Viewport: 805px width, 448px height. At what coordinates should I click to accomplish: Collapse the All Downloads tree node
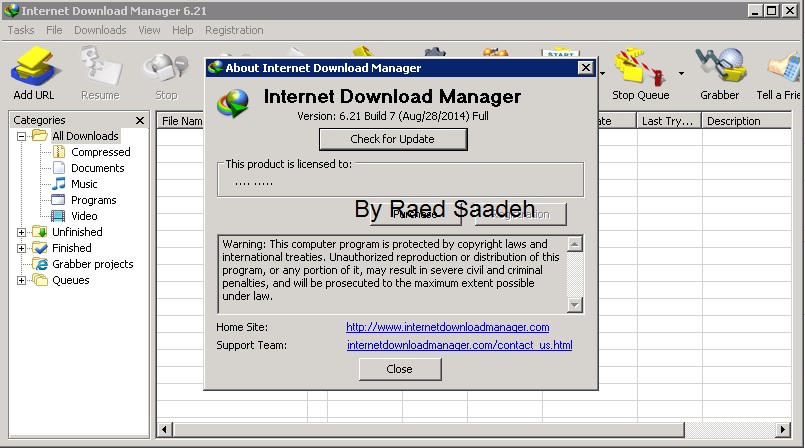pos(22,136)
